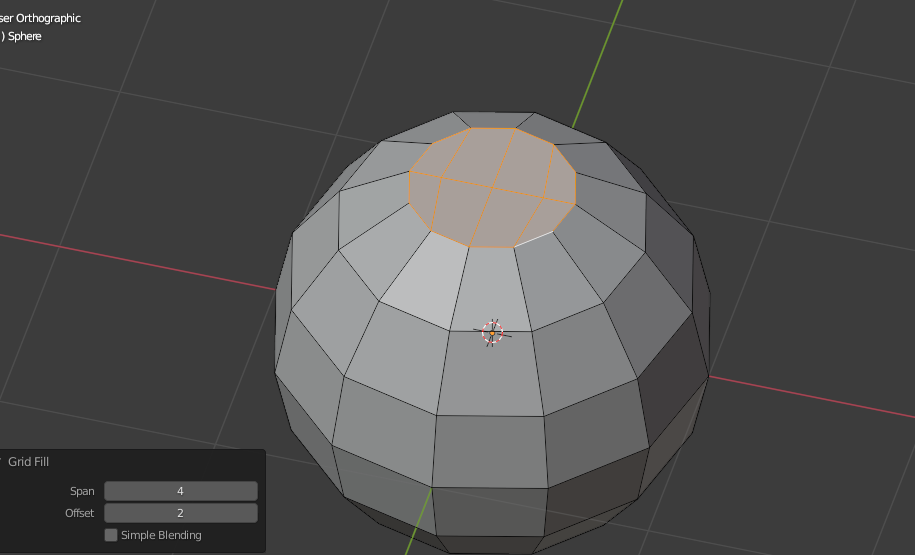Click the Offset value field showing 2
Viewport: 915px width, 555px height.
(x=181, y=513)
